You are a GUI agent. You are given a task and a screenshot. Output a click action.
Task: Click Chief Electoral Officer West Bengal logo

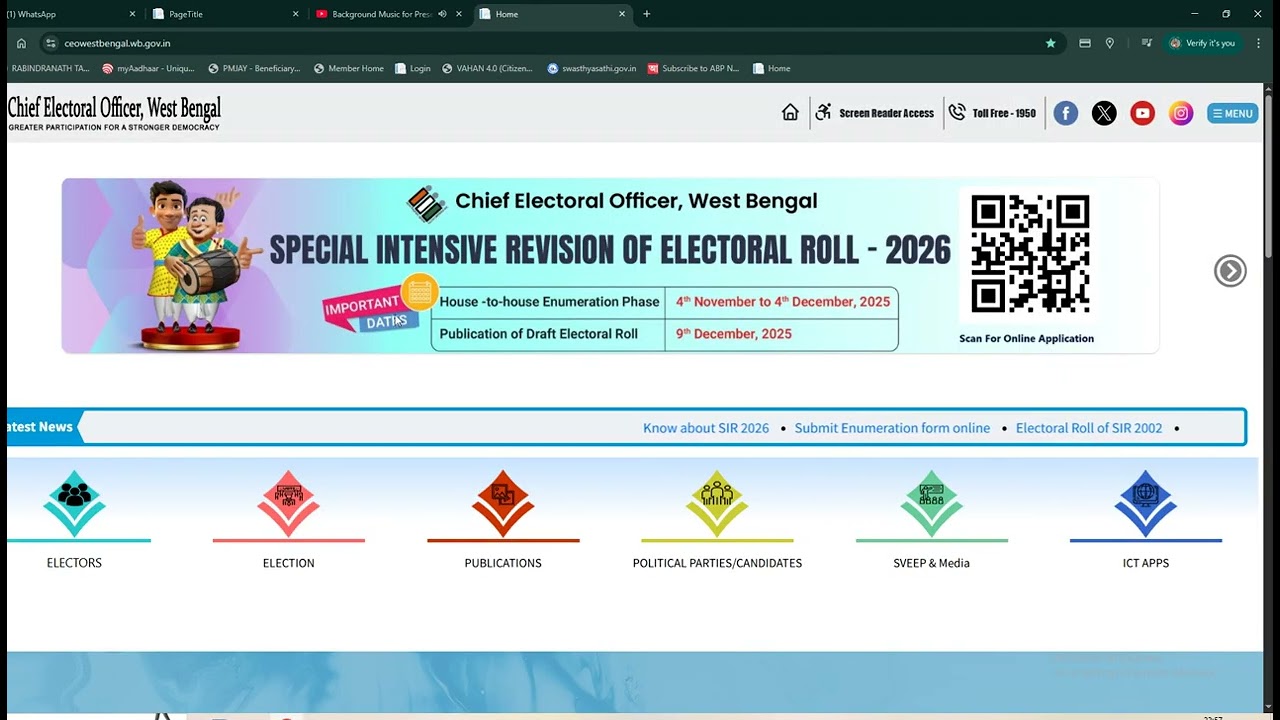tap(114, 113)
